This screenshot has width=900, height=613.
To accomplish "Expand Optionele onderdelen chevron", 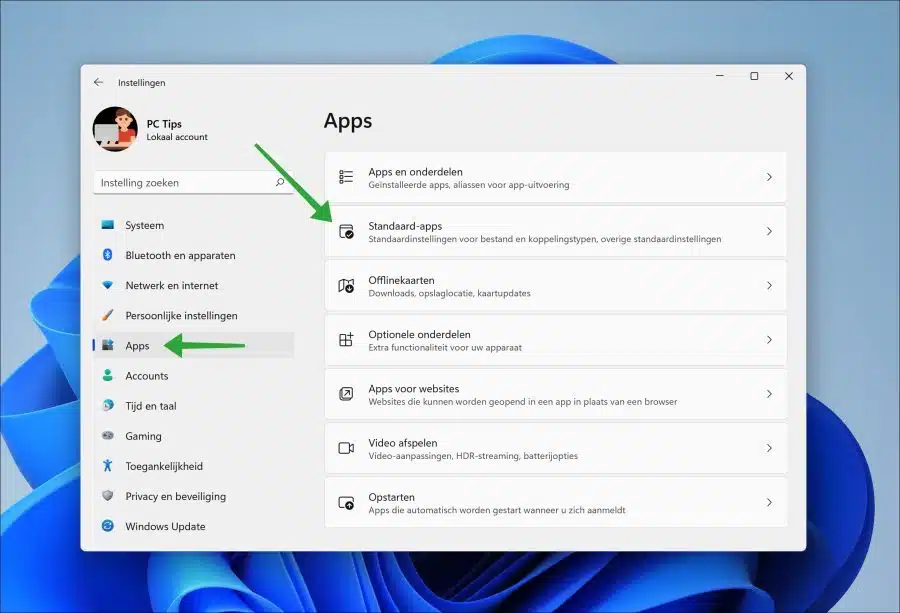I will tap(769, 339).
